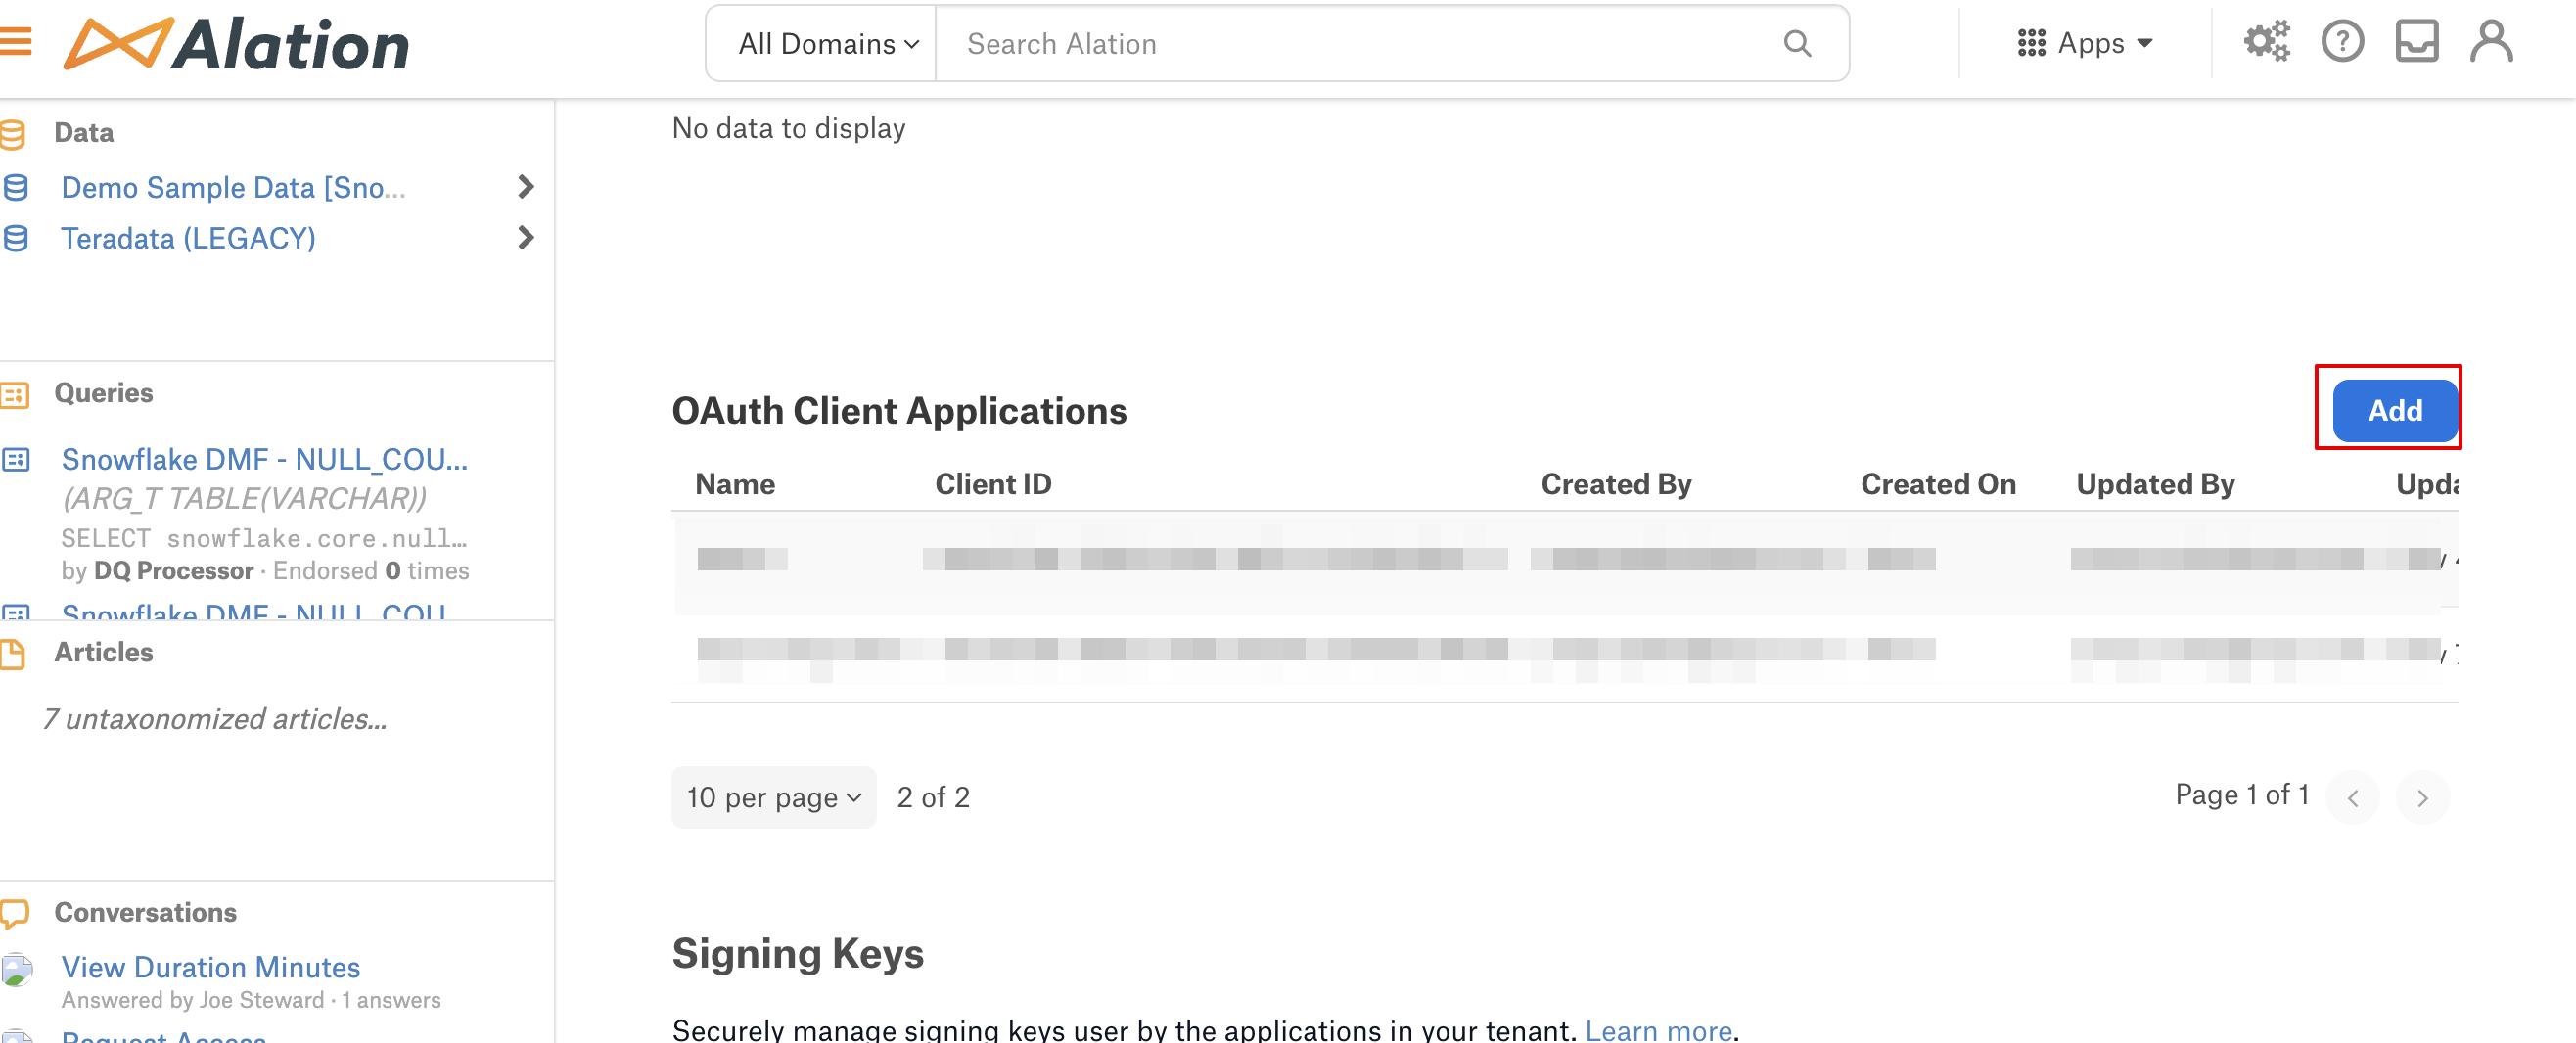Image resolution: width=2576 pixels, height=1043 pixels.
Task: Open the user profile icon
Action: pyautogui.click(x=2490, y=42)
